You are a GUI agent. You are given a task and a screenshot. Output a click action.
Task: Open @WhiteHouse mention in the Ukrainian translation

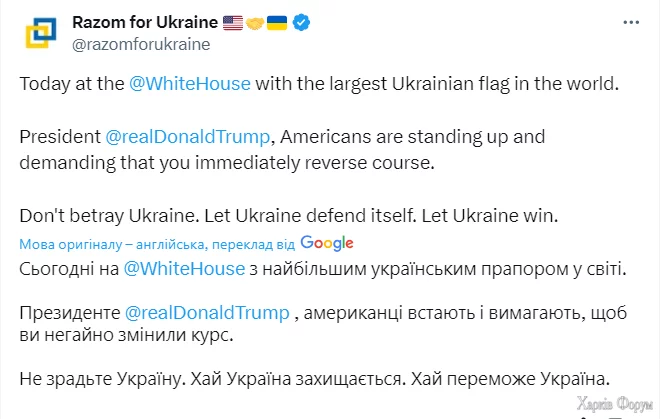[184, 268]
